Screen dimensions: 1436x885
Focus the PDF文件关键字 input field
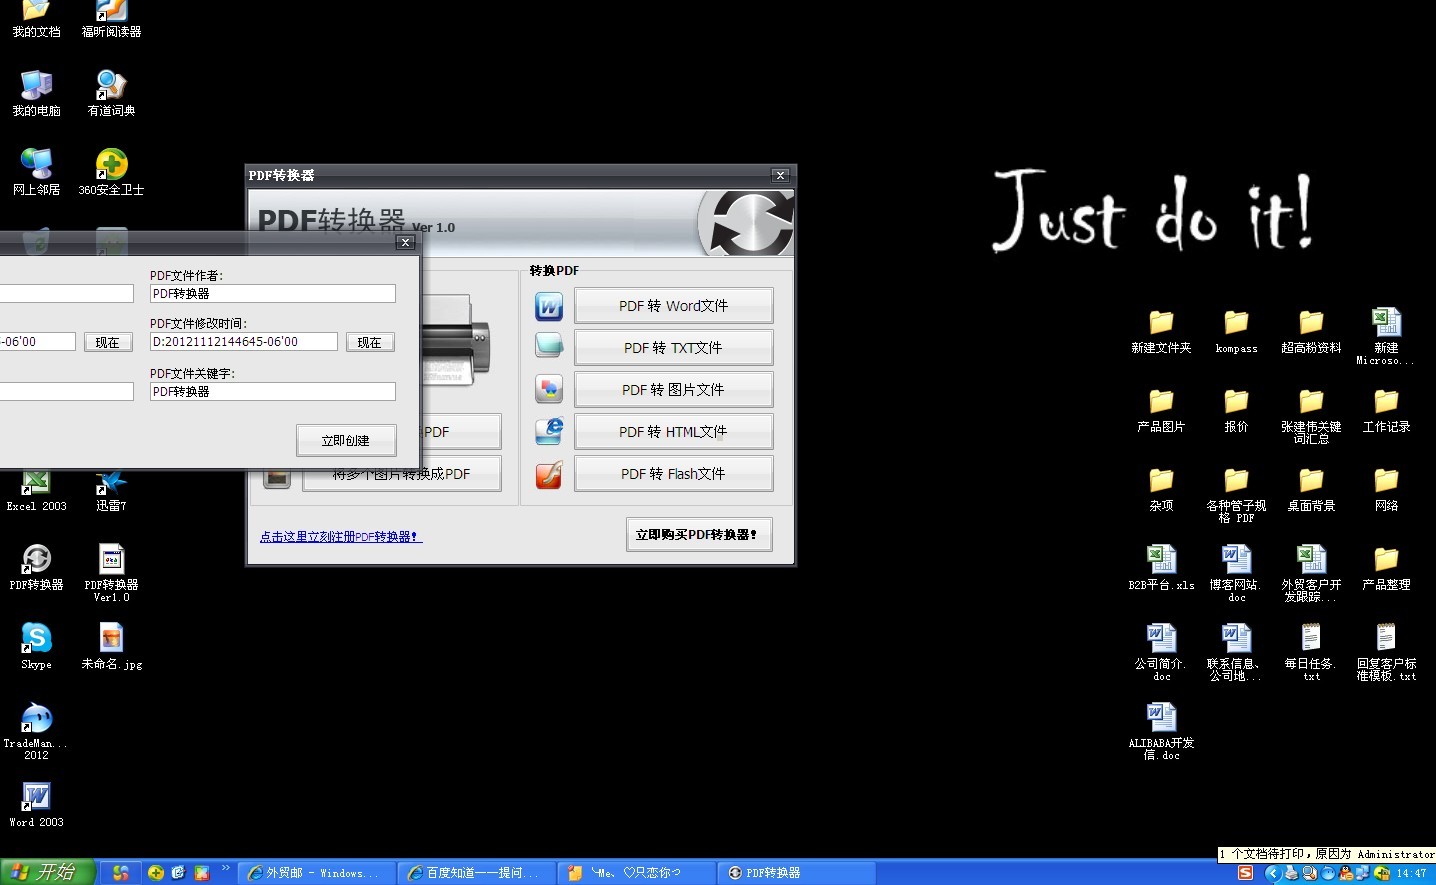click(x=273, y=392)
